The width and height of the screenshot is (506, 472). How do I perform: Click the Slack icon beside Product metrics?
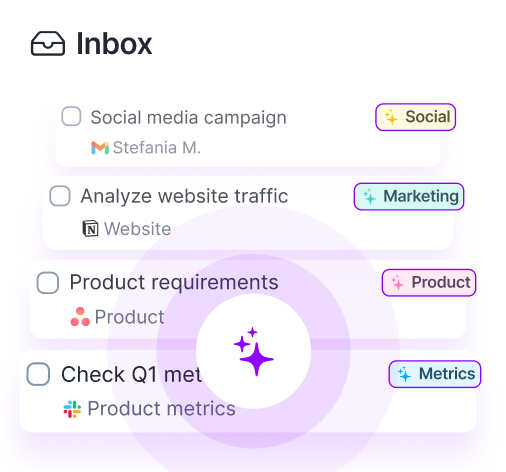(x=72, y=409)
